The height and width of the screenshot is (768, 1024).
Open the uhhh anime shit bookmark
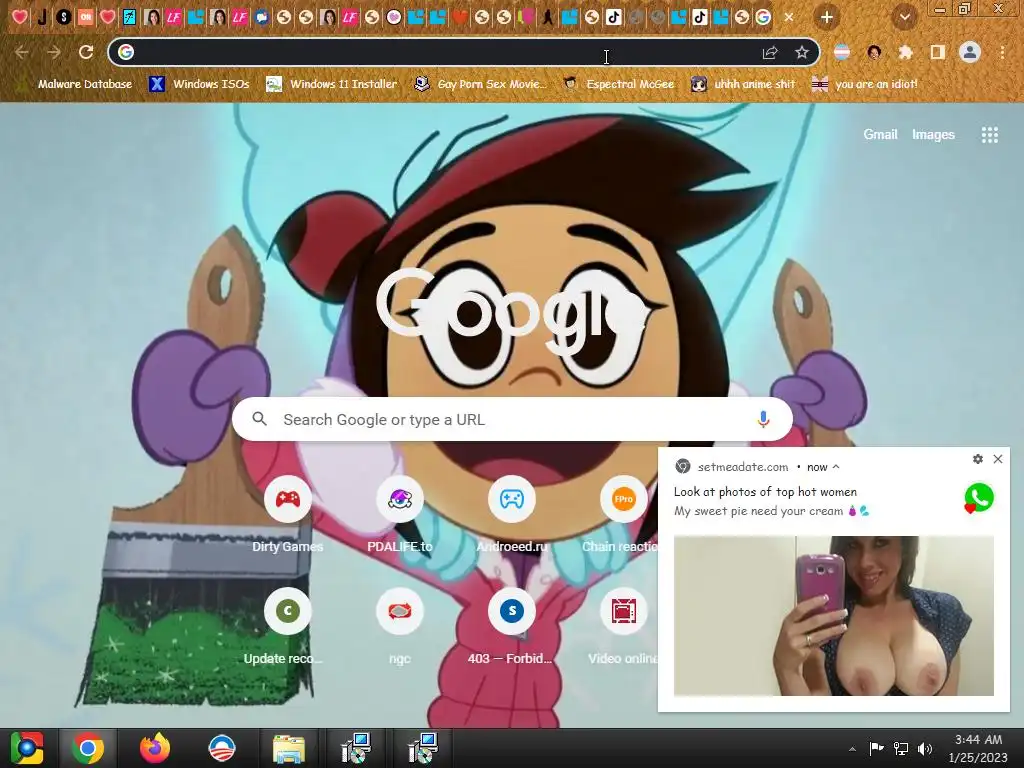point(743,84)
